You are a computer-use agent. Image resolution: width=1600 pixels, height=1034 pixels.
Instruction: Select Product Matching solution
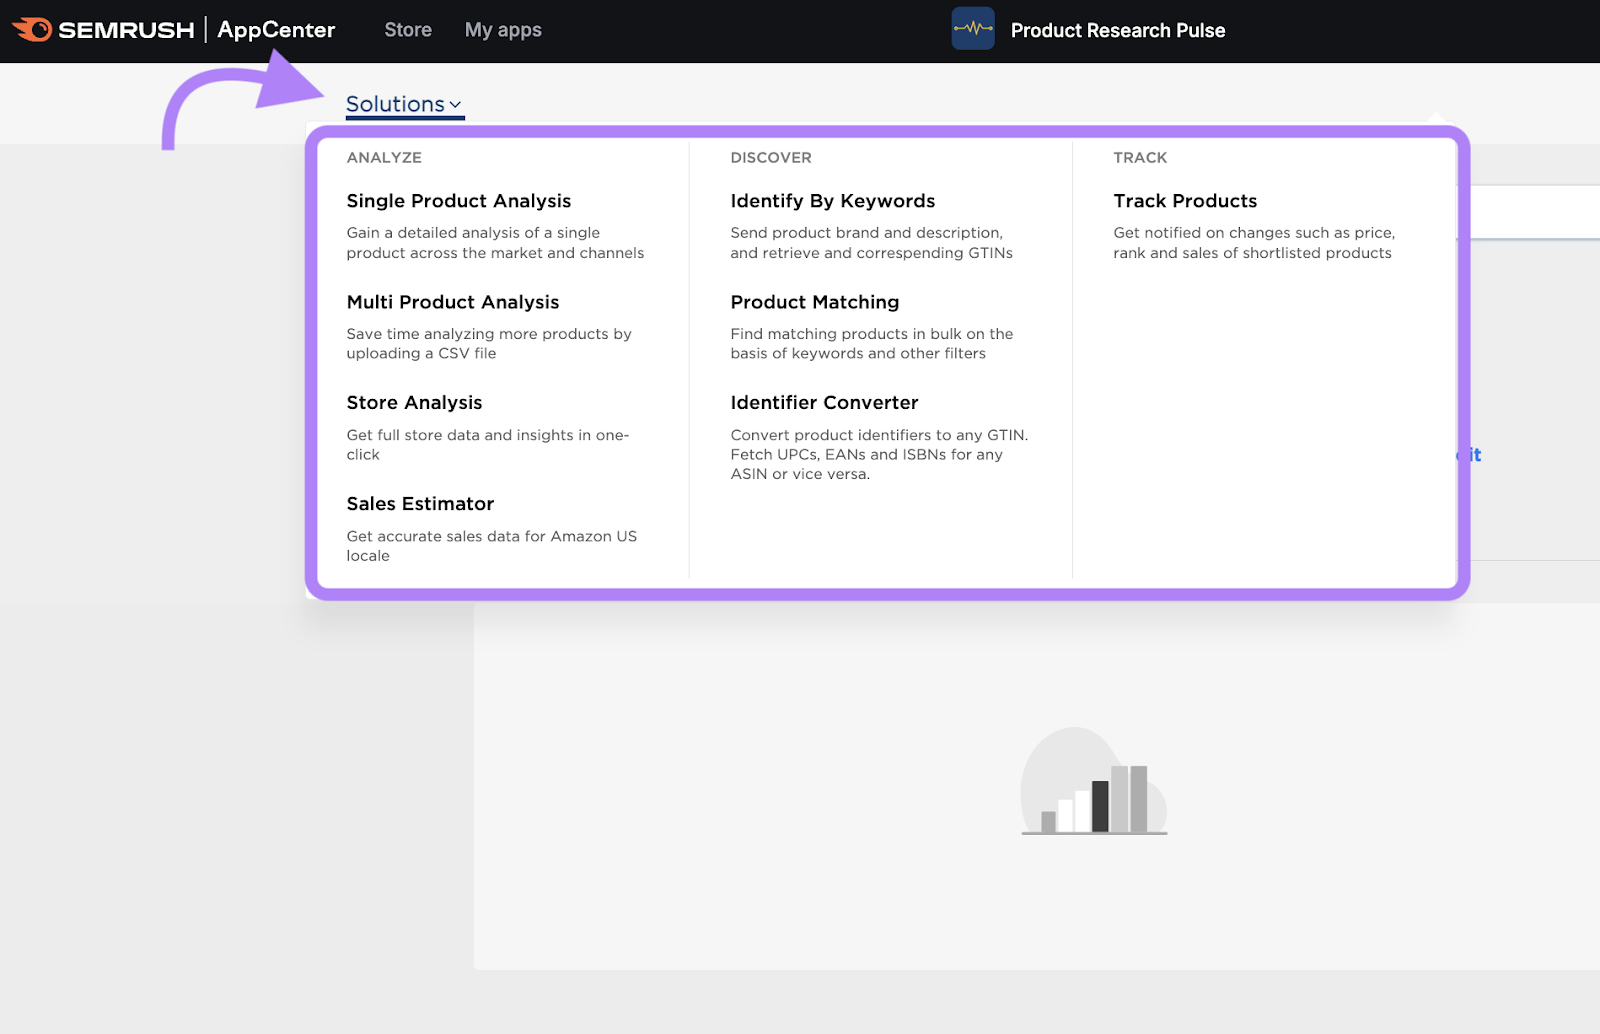click(x=815, y=302)
